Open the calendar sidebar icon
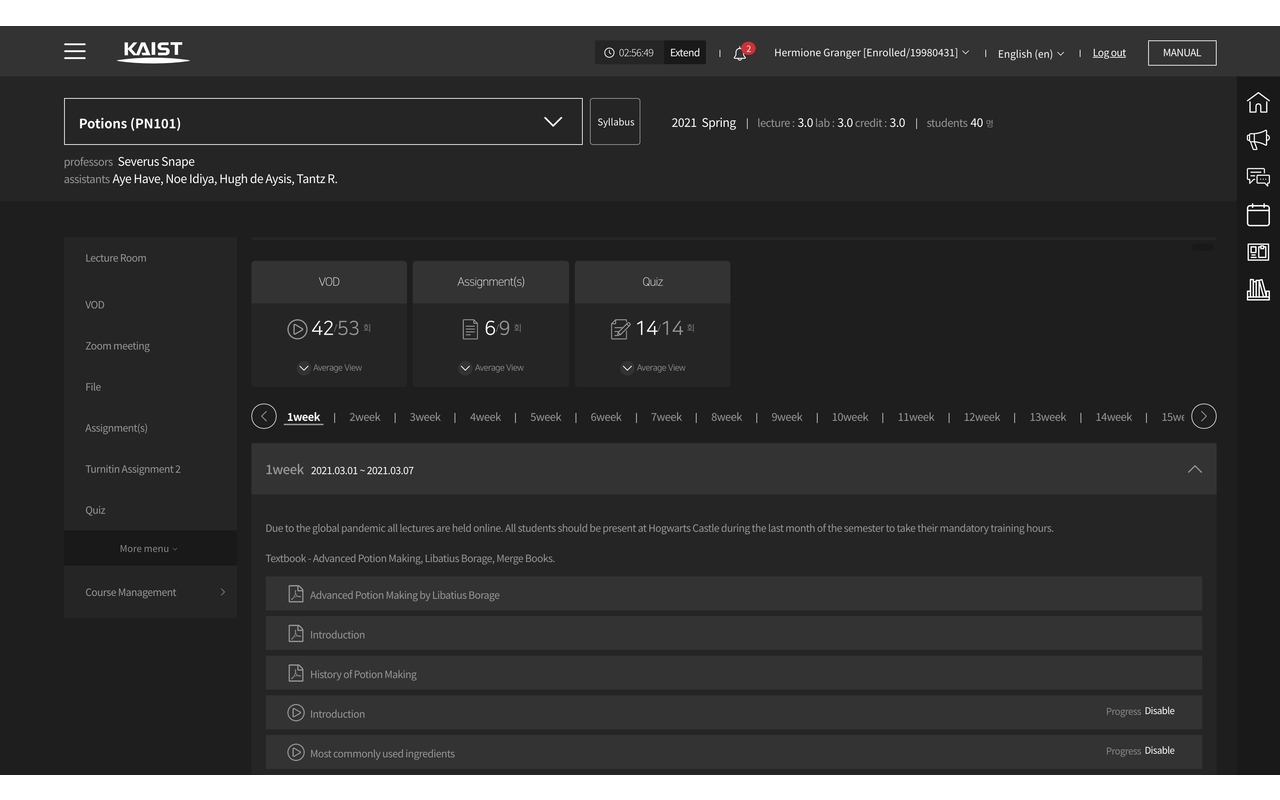Image resolution: width=1280 pixels, height=800 pixels. tap(1258, 214)
